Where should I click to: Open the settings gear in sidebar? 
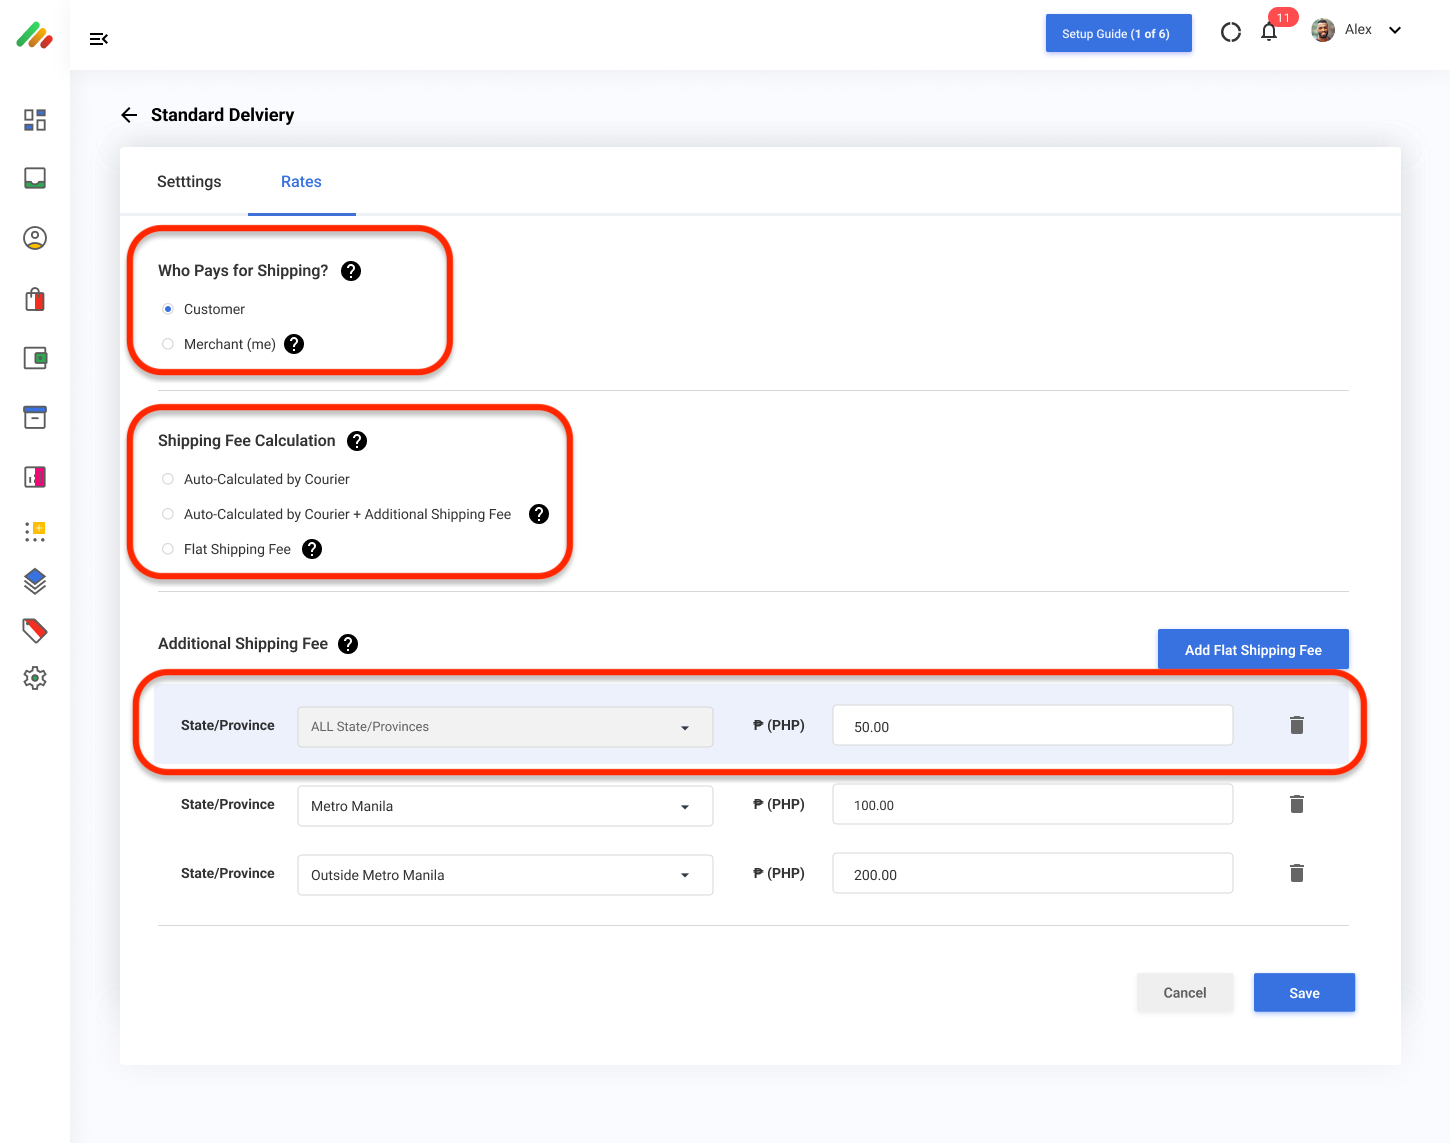[35, 678]
